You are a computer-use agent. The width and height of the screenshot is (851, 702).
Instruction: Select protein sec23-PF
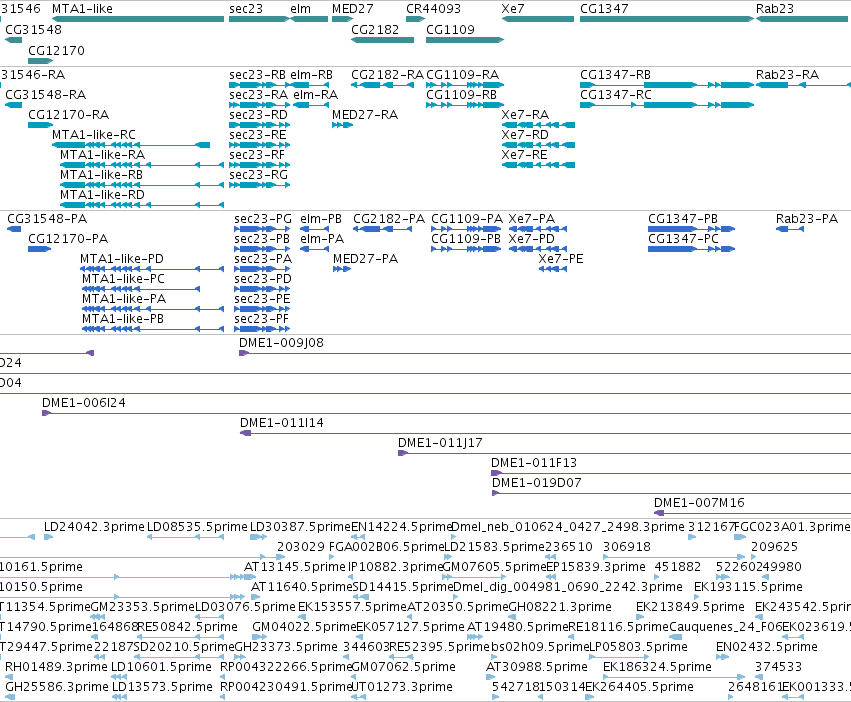tap(262, 329)
